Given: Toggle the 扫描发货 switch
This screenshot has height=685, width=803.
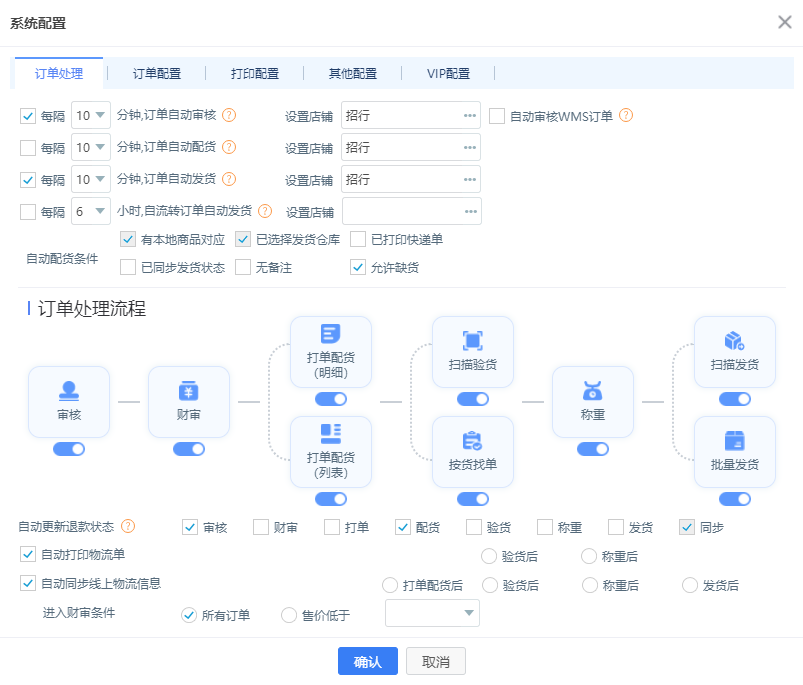Looking at the screenshot, I should (x=734, y=399).
